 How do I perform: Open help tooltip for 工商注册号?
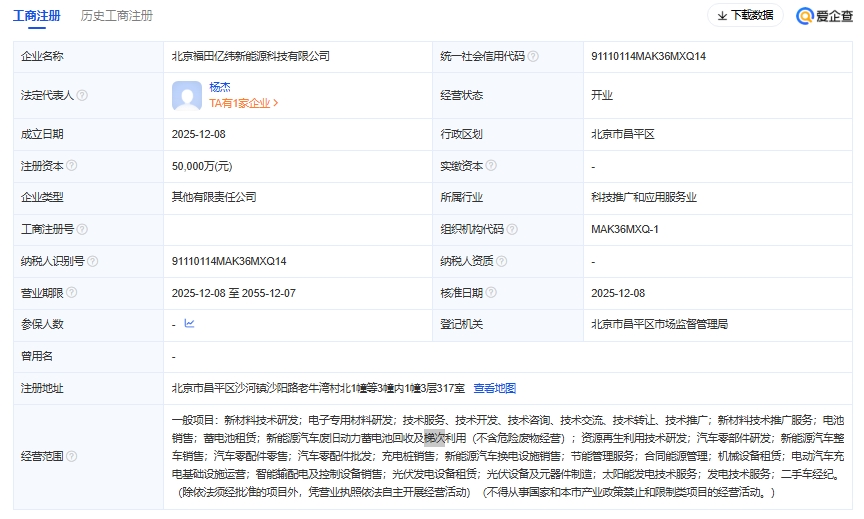point(82,230)
